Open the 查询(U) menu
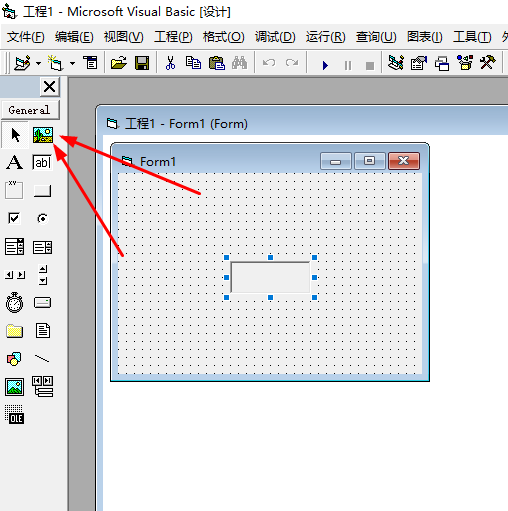Screen dimensions: 508x511 376,37
